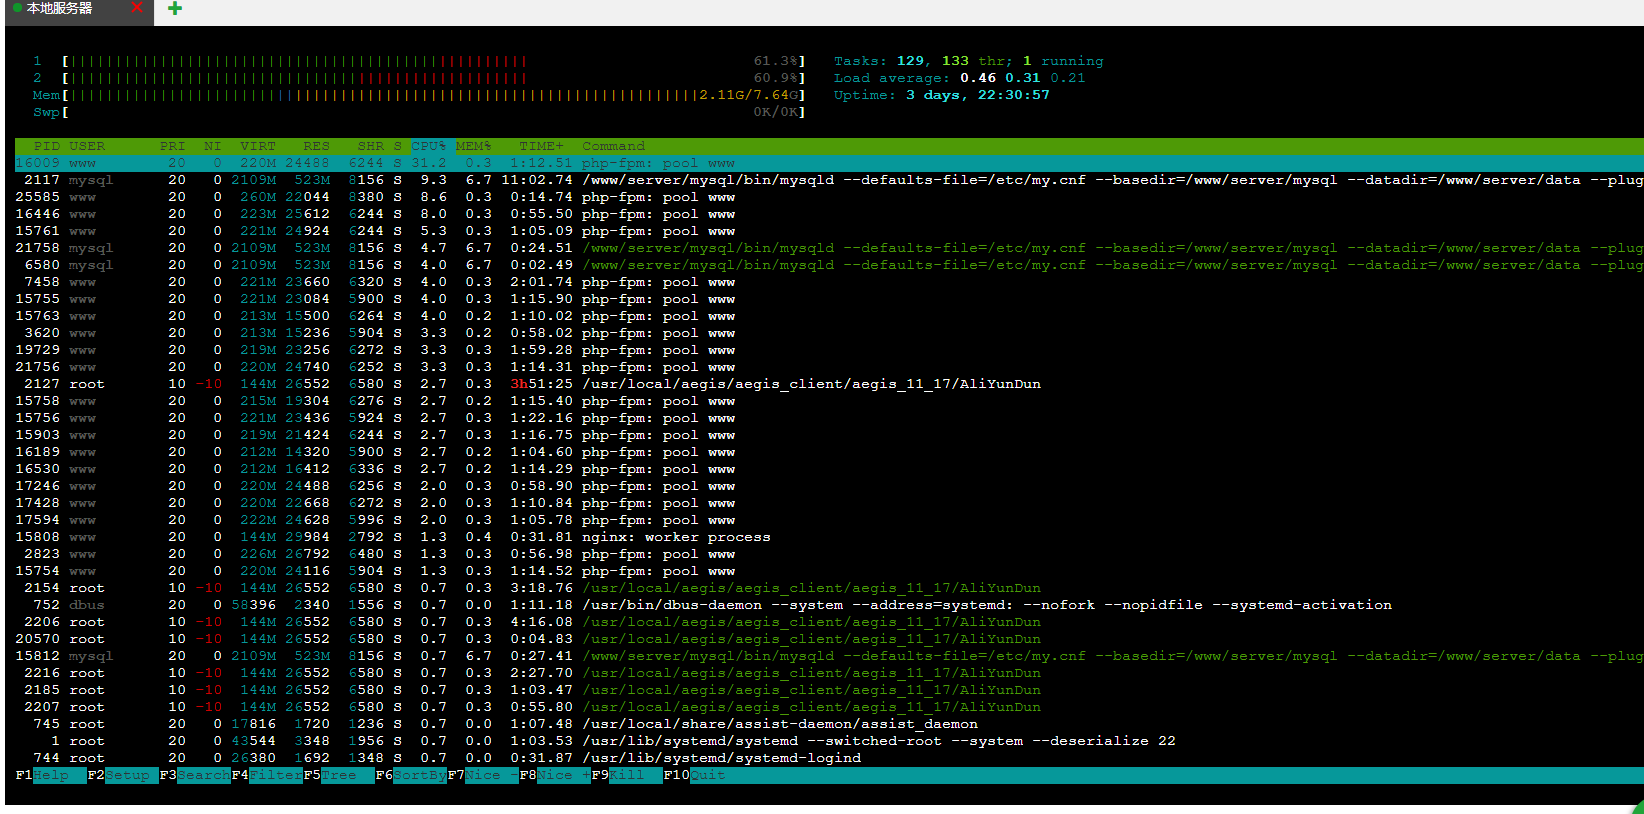Select php-fpm process row PID 7458

(829, 282)
